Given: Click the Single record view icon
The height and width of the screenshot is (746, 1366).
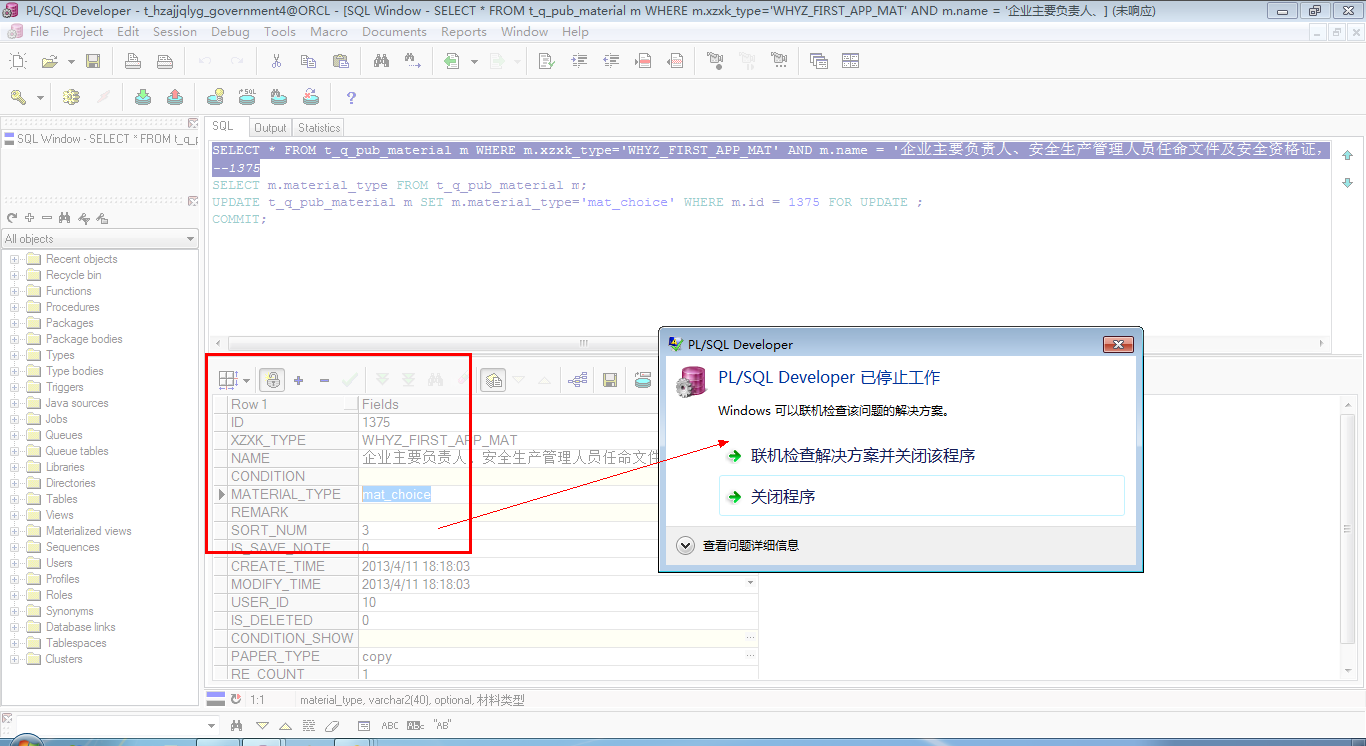Looking at the screenshot, I should [x=493, y=380].
